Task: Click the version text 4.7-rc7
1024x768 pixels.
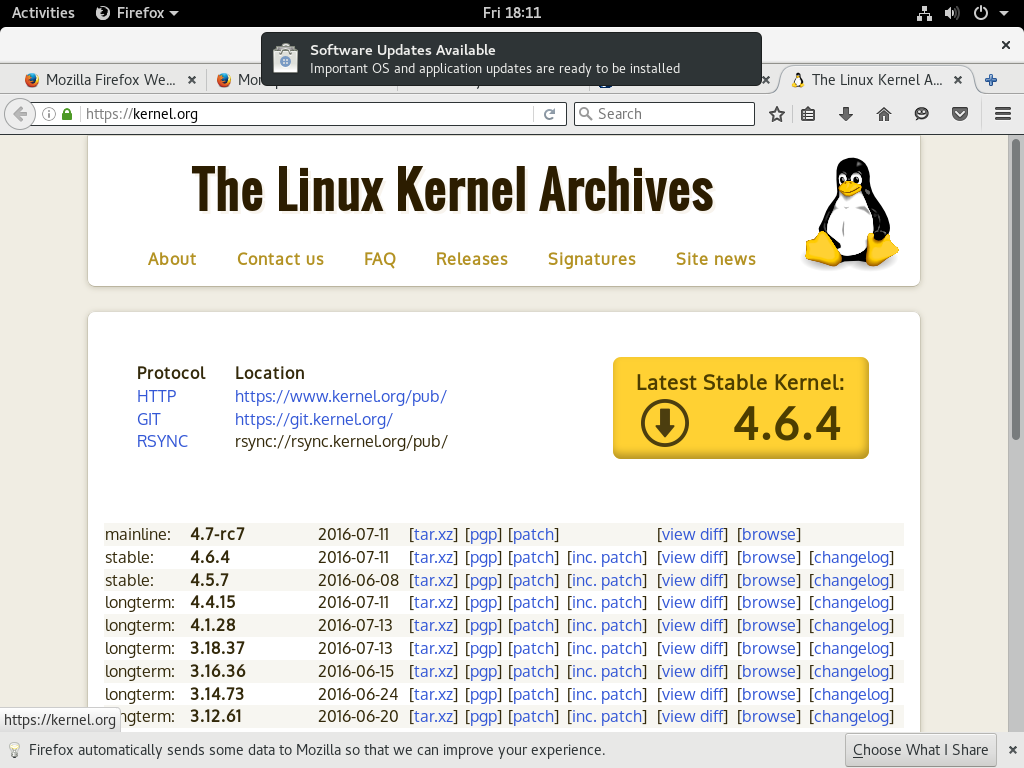Action: click(217, 534)
